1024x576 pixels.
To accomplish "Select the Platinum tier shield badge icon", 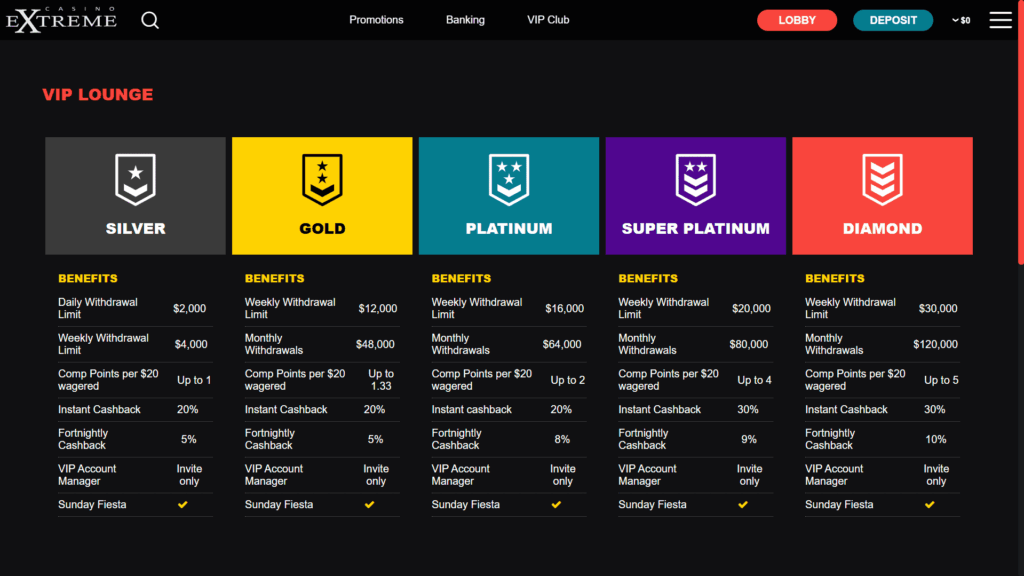I will (x=509, y=180).
